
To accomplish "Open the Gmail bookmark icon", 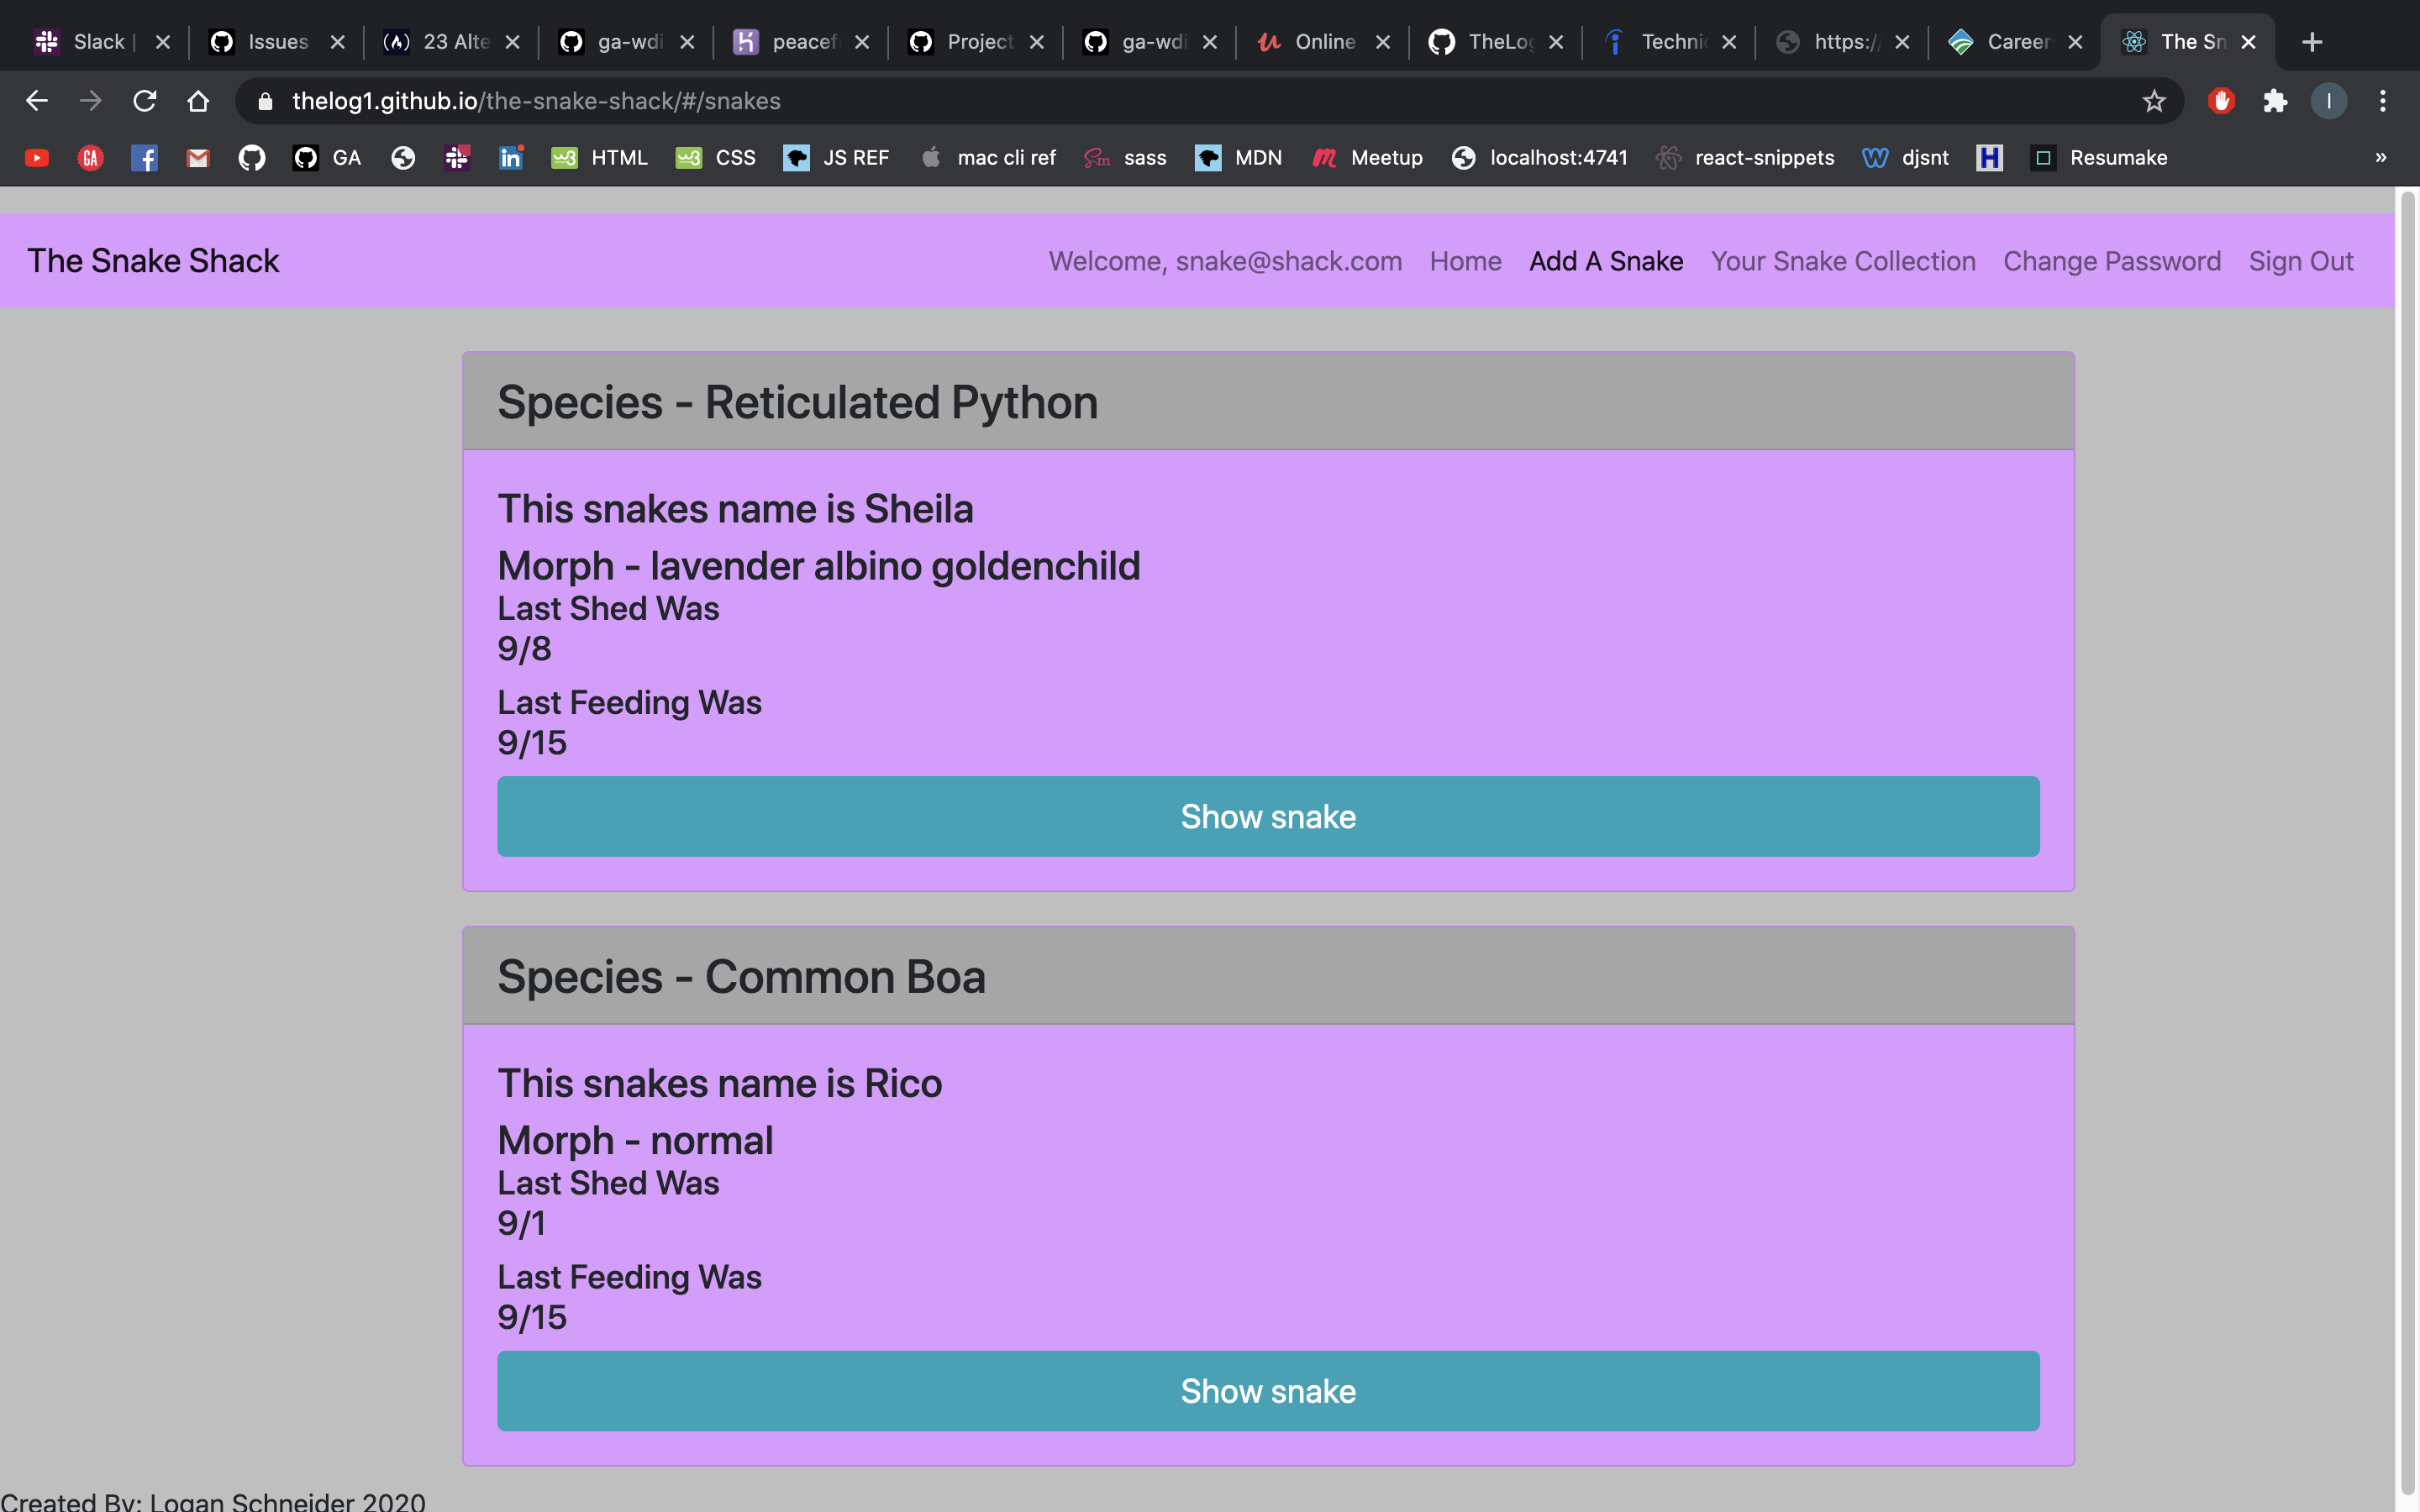I will pyautogui.click(x=198, y=158).
